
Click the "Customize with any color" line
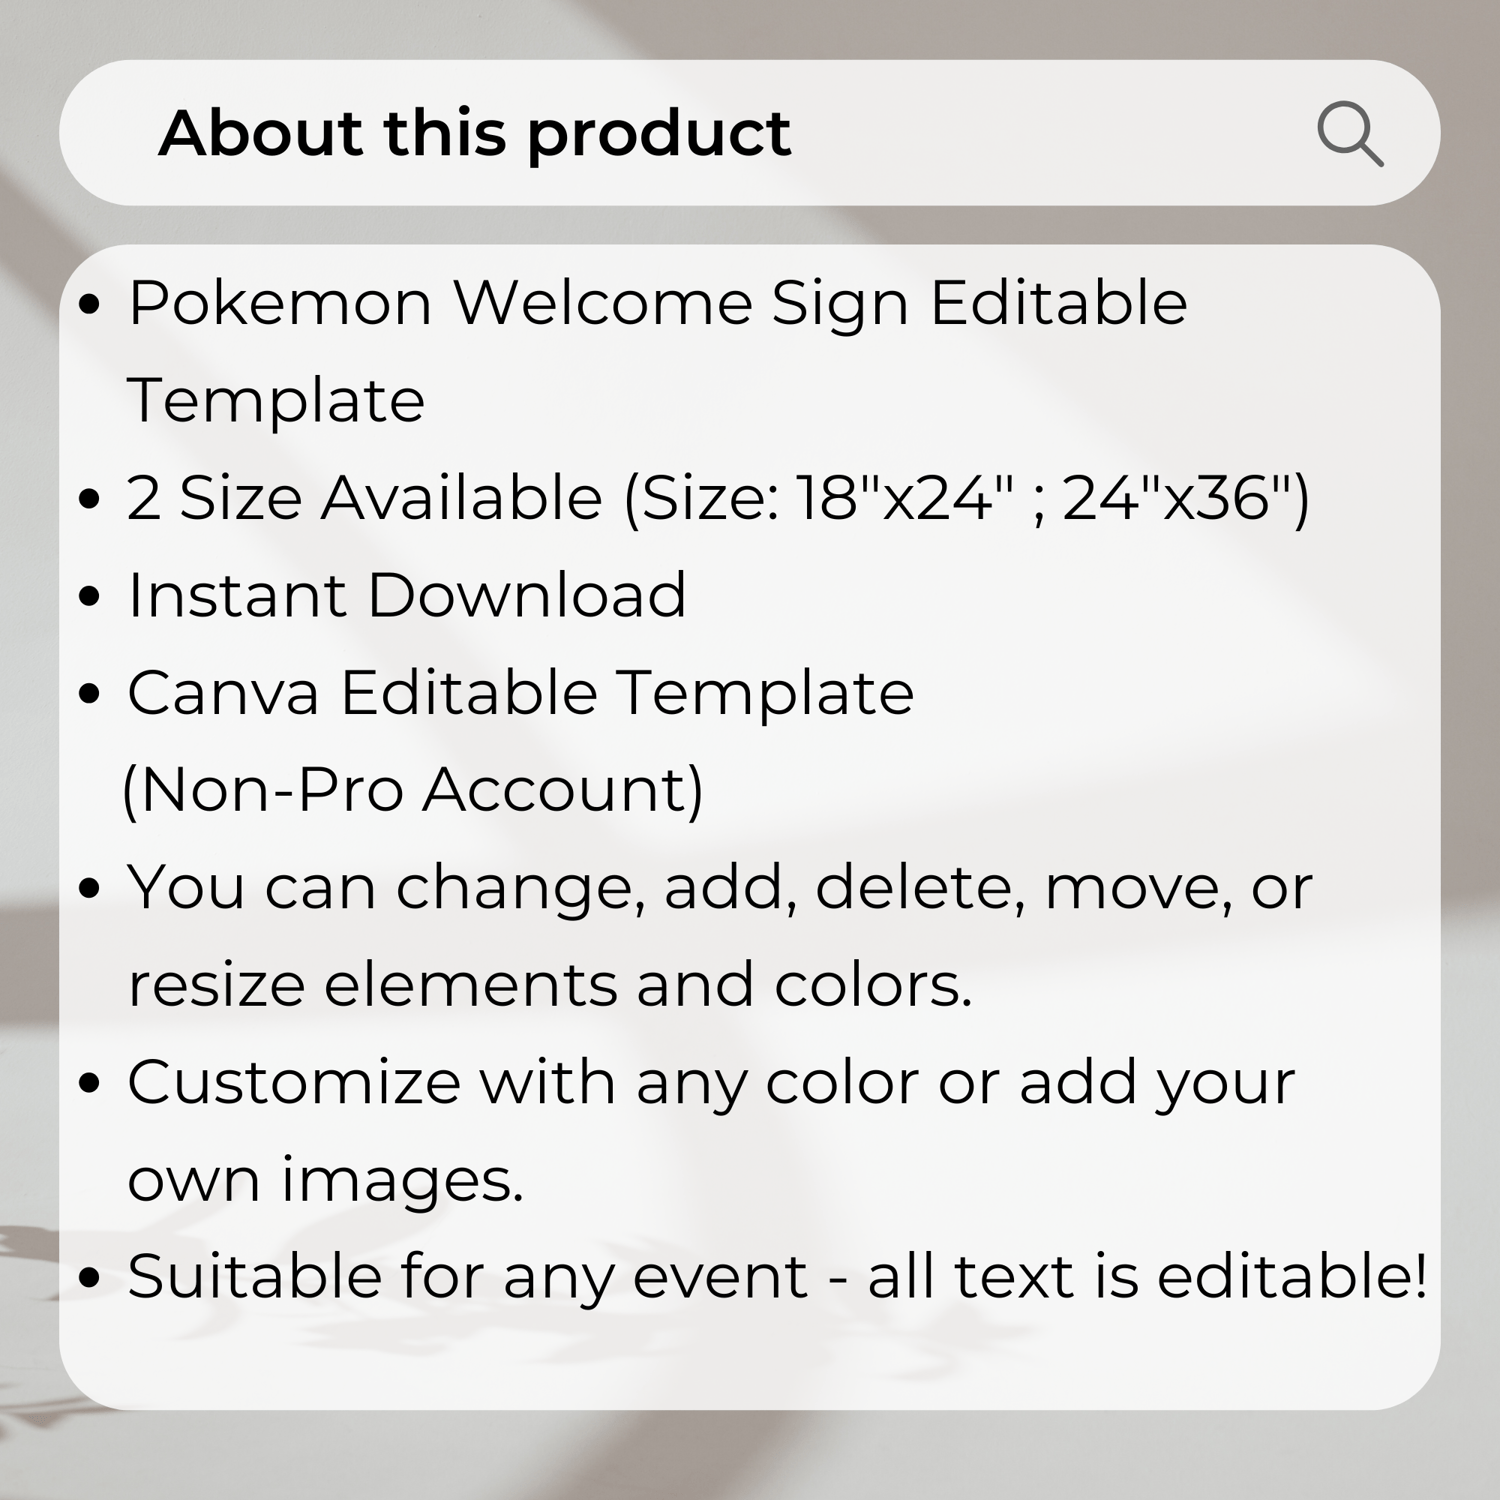coord(711,1084)
